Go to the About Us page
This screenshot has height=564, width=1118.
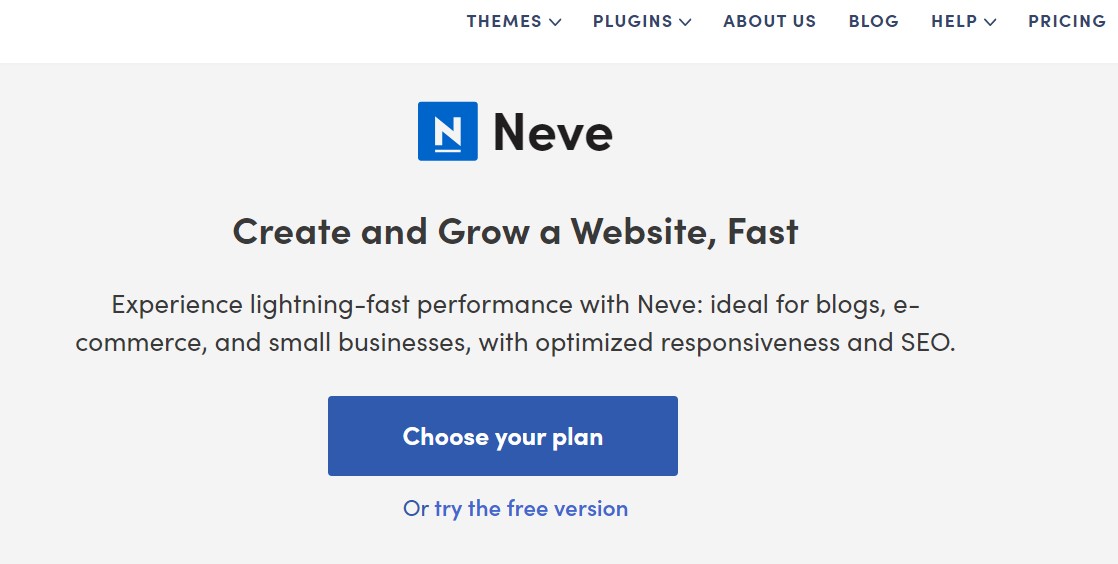[769, 21]
